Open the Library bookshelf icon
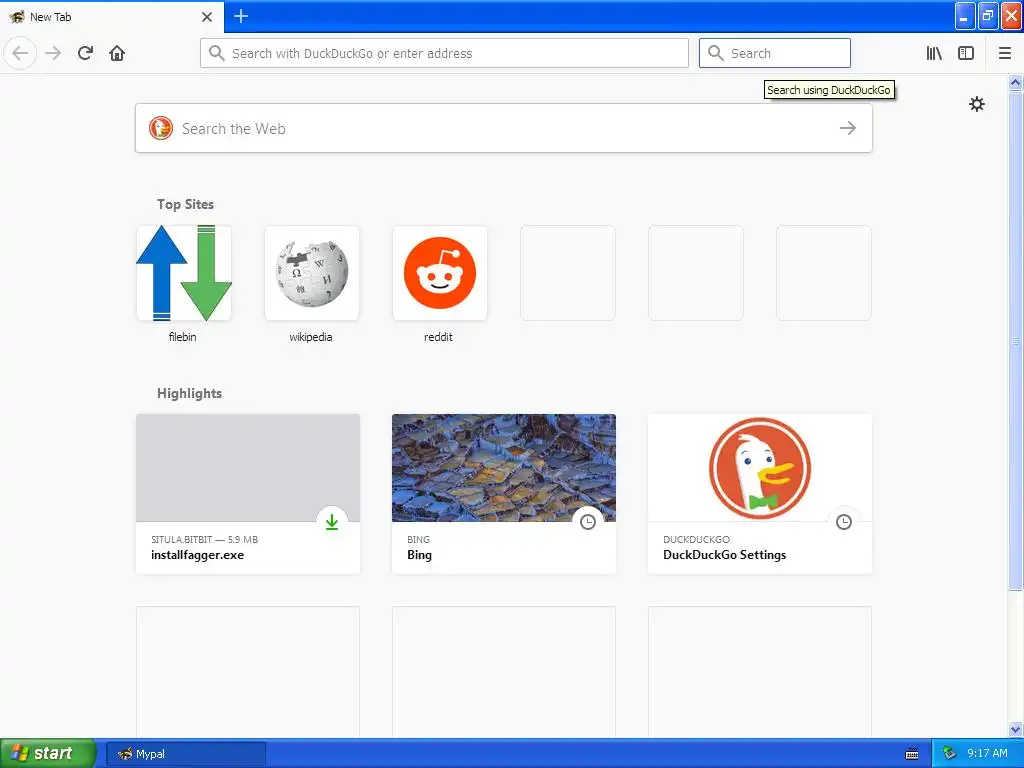1024x768 pixels. pyautogui.click(x=934, y=53)
